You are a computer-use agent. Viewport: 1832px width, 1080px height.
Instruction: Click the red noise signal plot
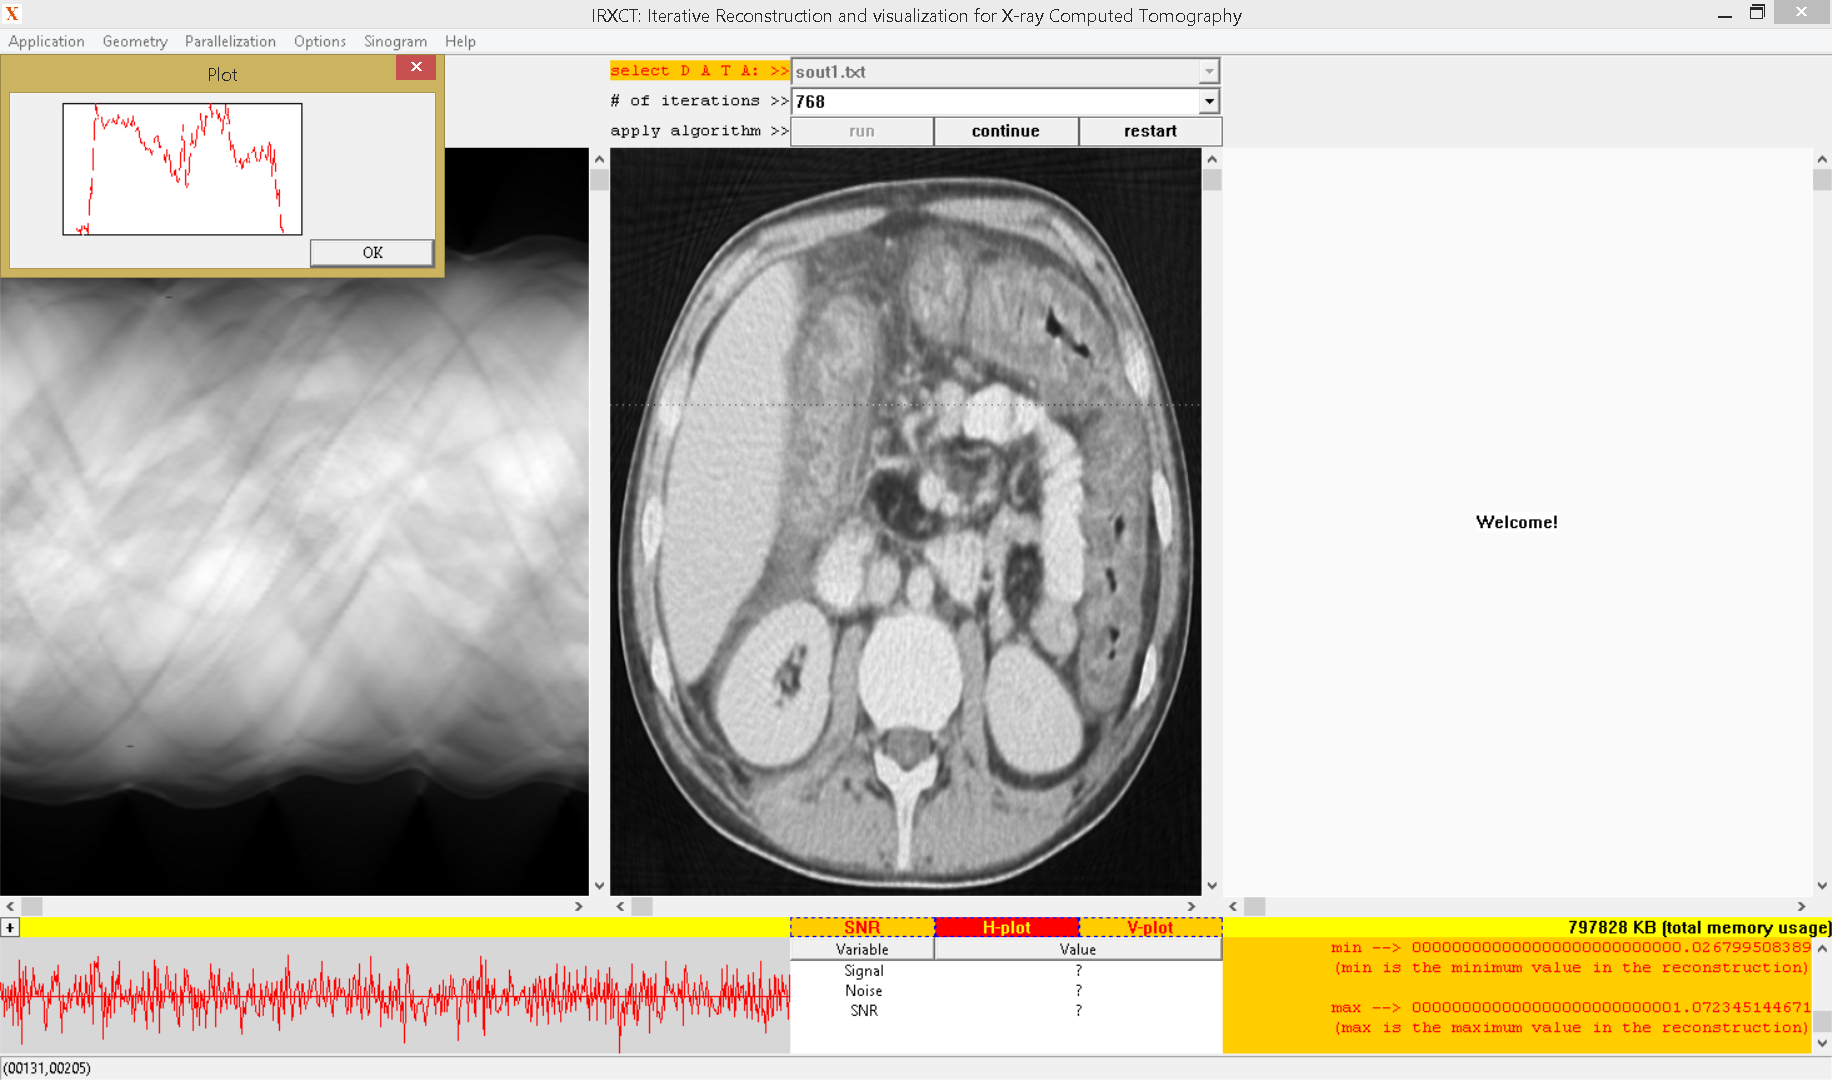tap(395, 996)
